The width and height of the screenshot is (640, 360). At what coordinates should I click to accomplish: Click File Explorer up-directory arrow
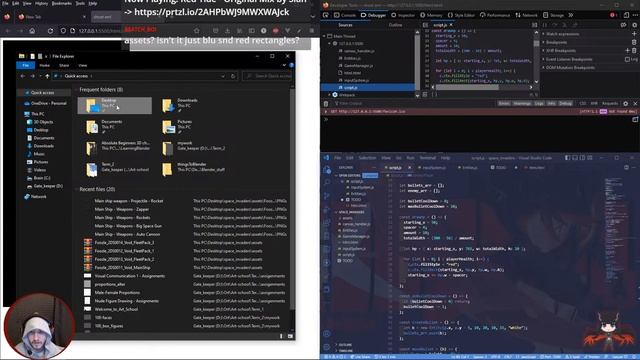coord(47,76)
